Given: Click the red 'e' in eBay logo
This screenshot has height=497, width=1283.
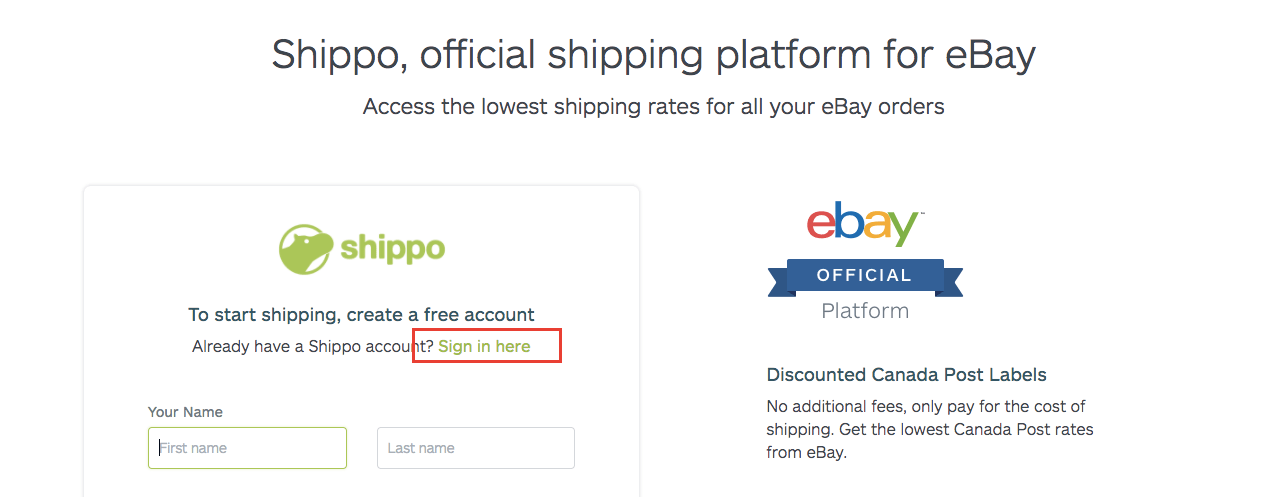Looking at the screenshot, I should tap(822, 223).
